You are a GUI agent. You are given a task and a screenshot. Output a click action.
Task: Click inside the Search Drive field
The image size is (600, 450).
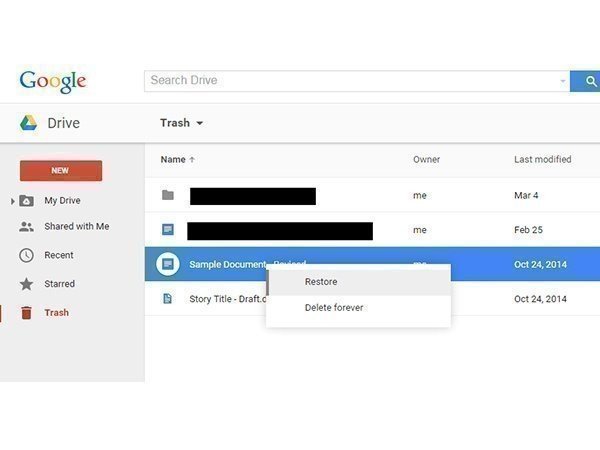coord(350,81)
